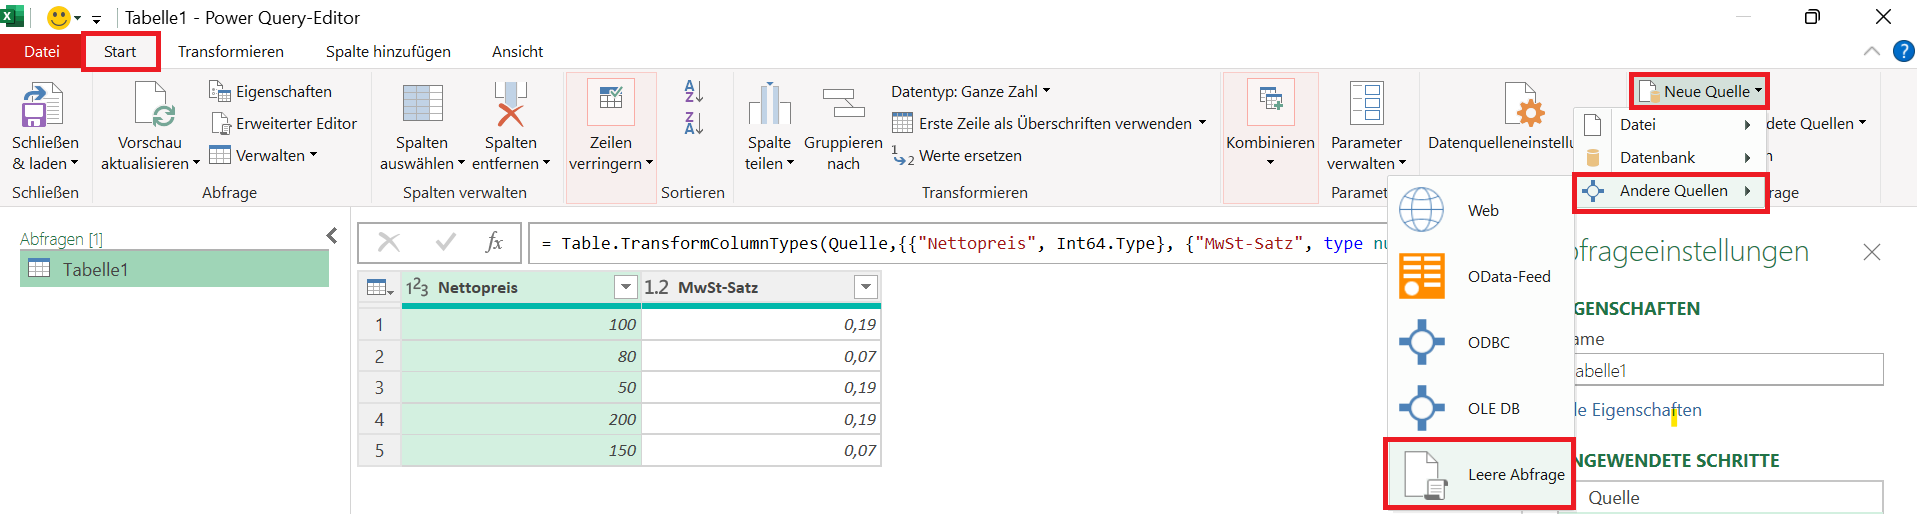Image resolution: width=1917 pixels, height=514 pixels.
Task: Select Tabelle1 query in the list
Action: [x=174, y=269]
